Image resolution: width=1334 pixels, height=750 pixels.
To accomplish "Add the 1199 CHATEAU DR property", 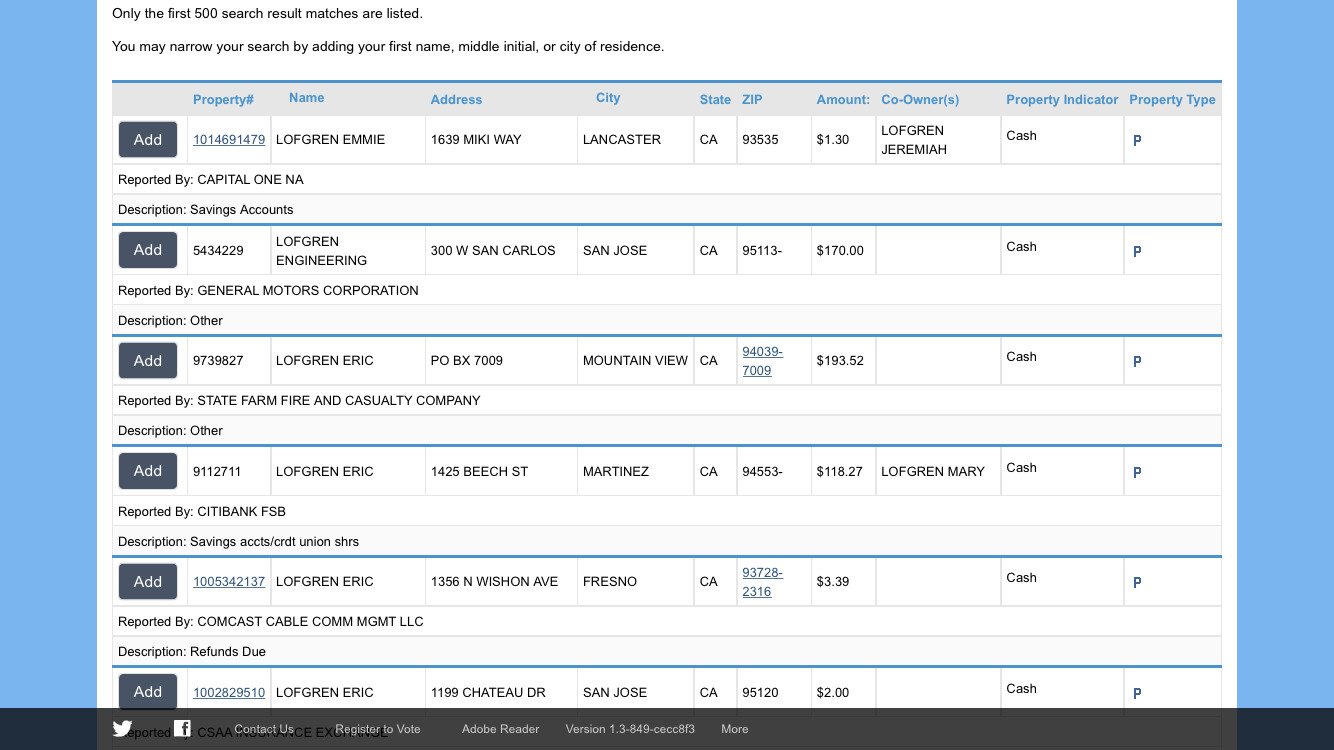I will (x=148, y=692).
